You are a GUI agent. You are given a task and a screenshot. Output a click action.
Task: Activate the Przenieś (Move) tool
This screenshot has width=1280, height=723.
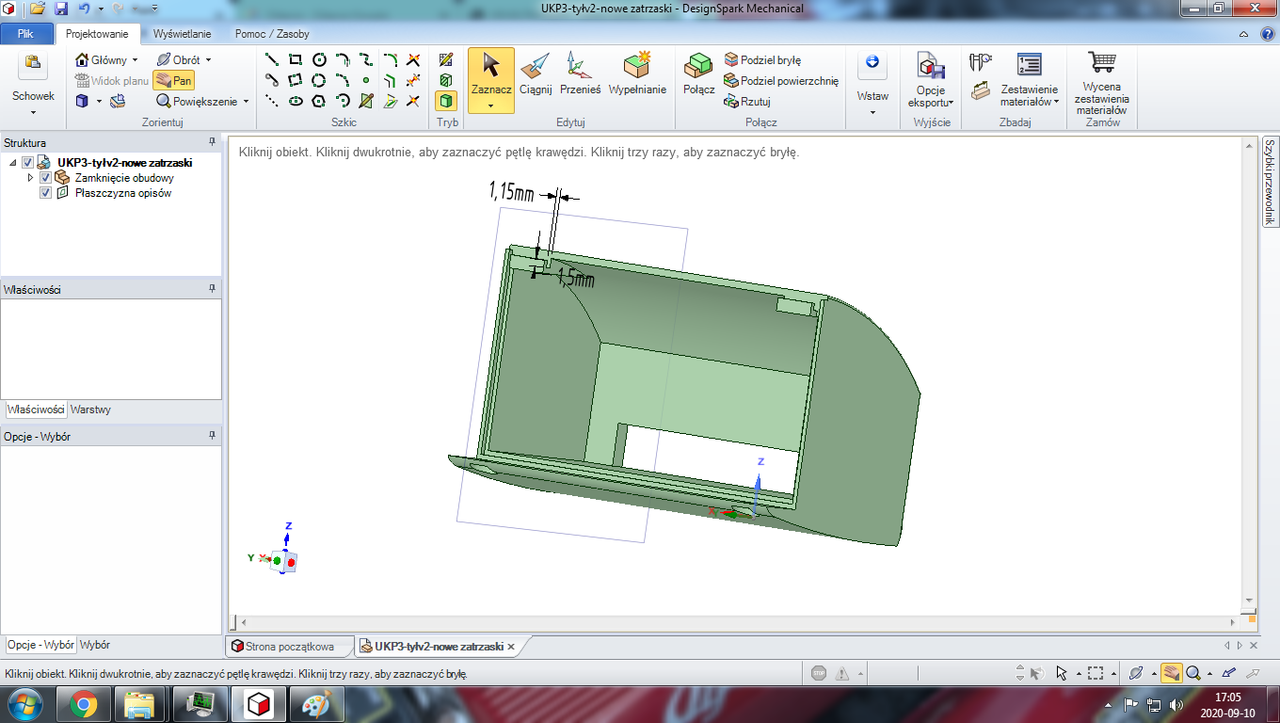coord(580,73)
